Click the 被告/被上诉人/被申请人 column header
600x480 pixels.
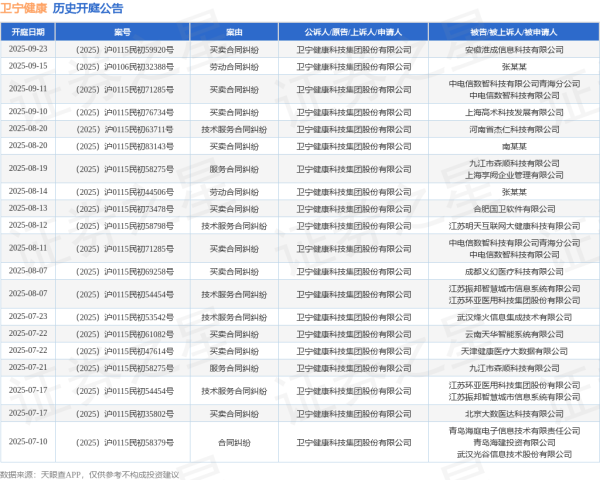[x=513, y=32]
